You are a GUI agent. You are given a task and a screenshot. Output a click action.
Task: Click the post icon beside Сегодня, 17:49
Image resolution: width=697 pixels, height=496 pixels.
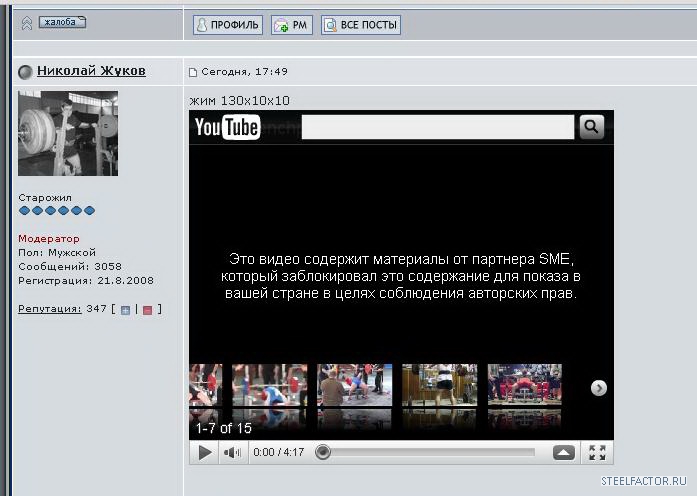click(x=193, y=72)
